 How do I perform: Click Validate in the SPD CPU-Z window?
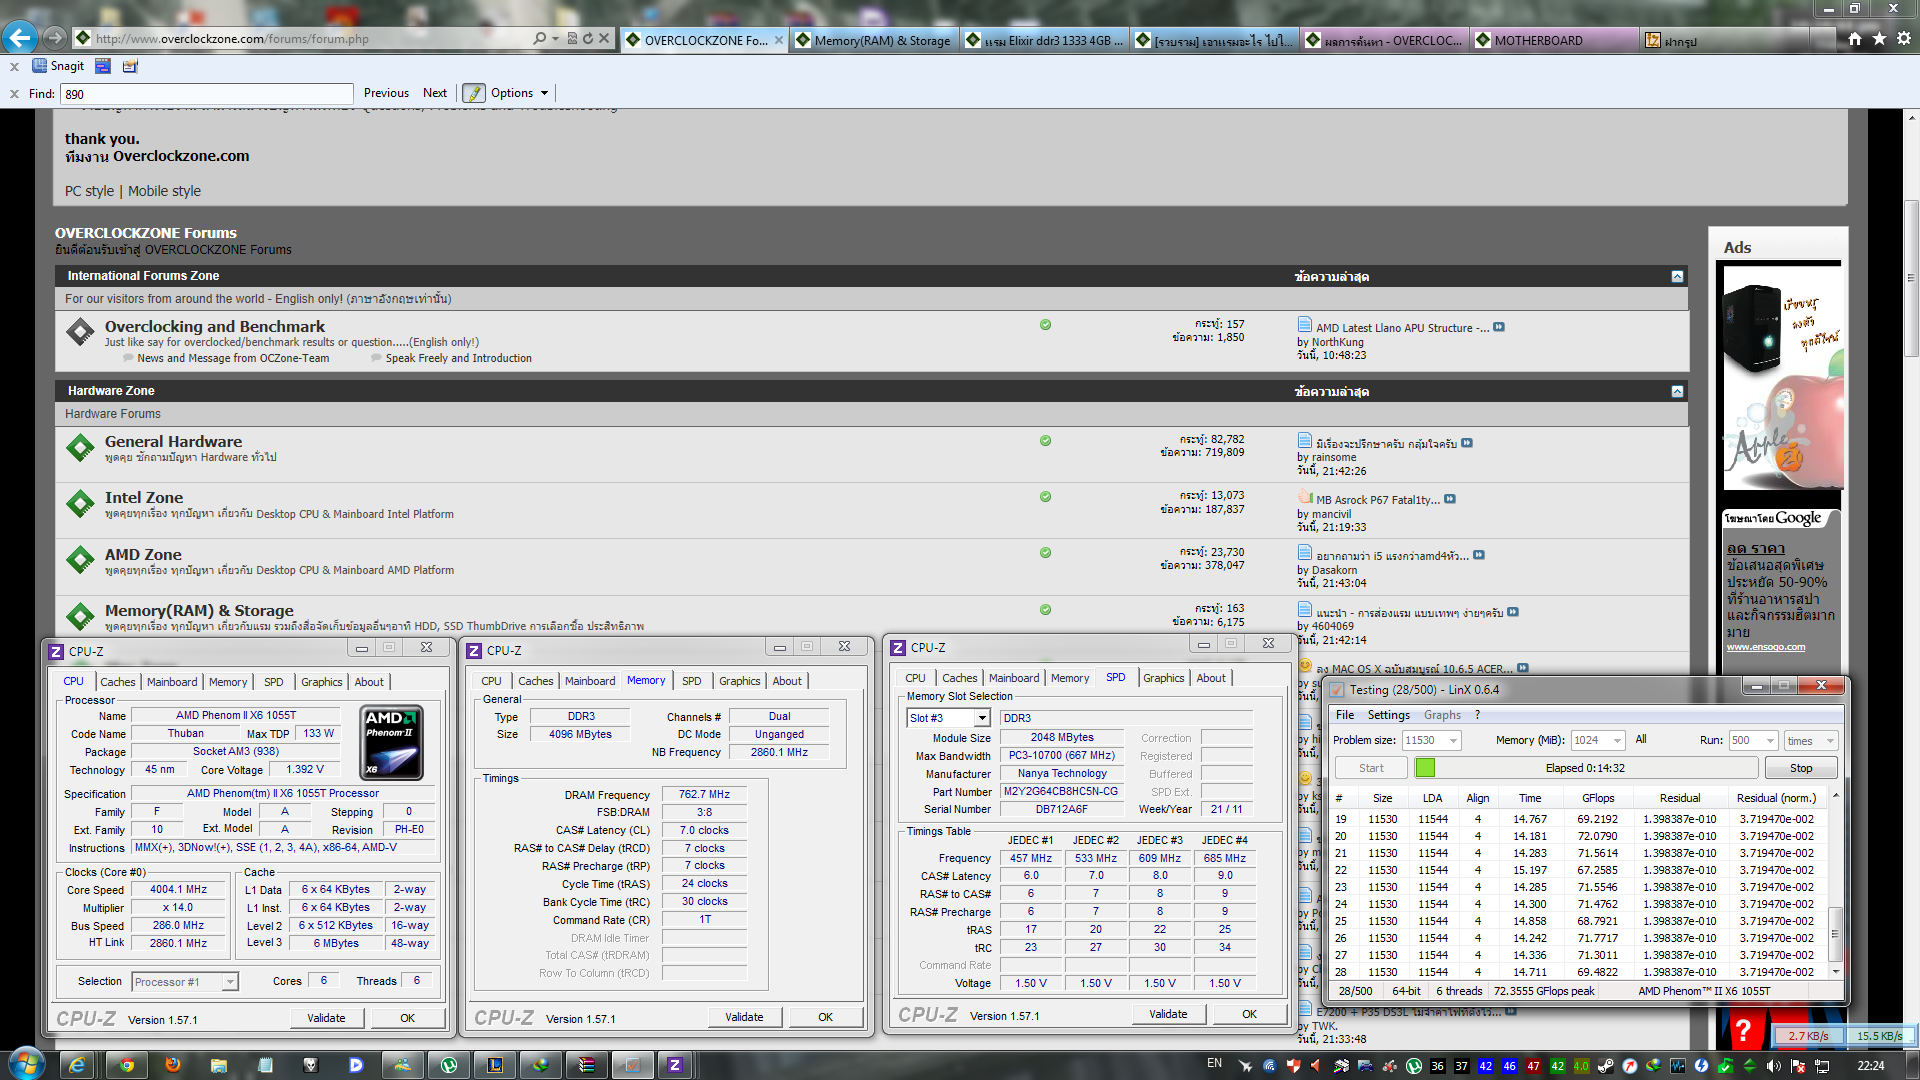(x=1167, y=1014)
